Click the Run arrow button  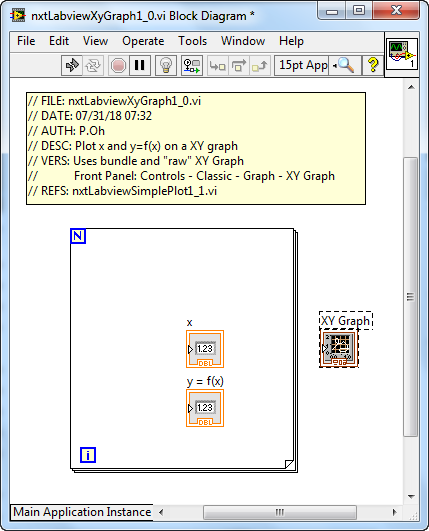72,65
